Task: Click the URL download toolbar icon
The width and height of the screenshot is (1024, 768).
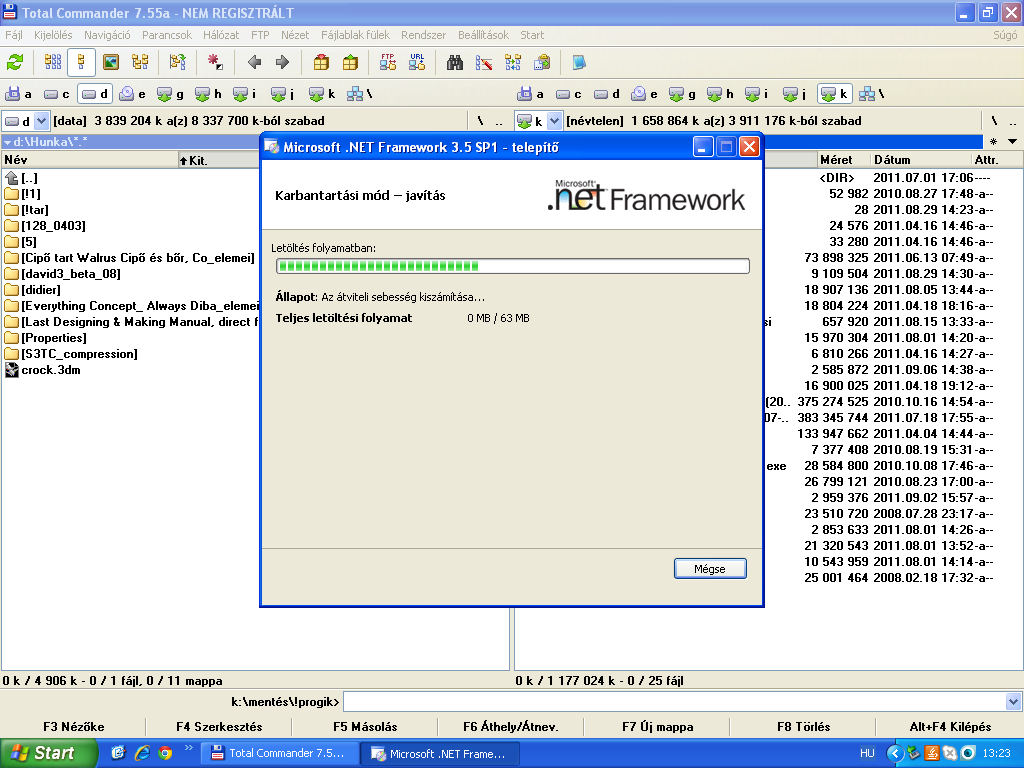Action: coord(417,62)
